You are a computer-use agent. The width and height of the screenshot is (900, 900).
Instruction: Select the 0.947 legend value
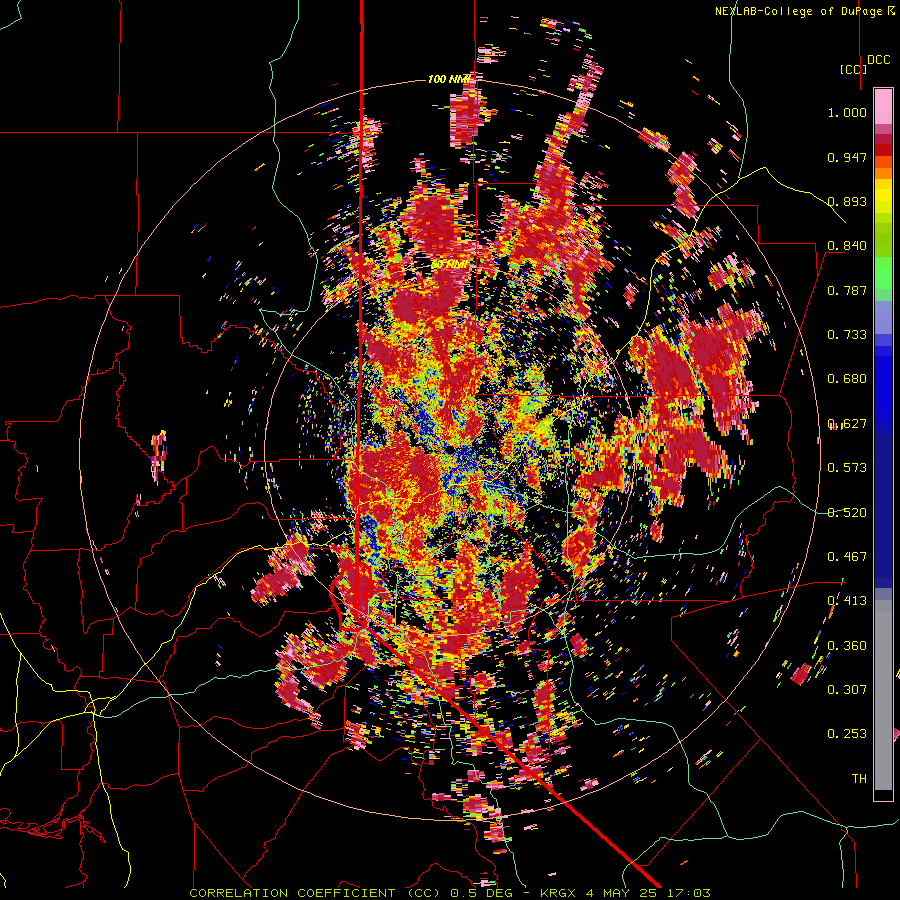click(x=847, y=157)
